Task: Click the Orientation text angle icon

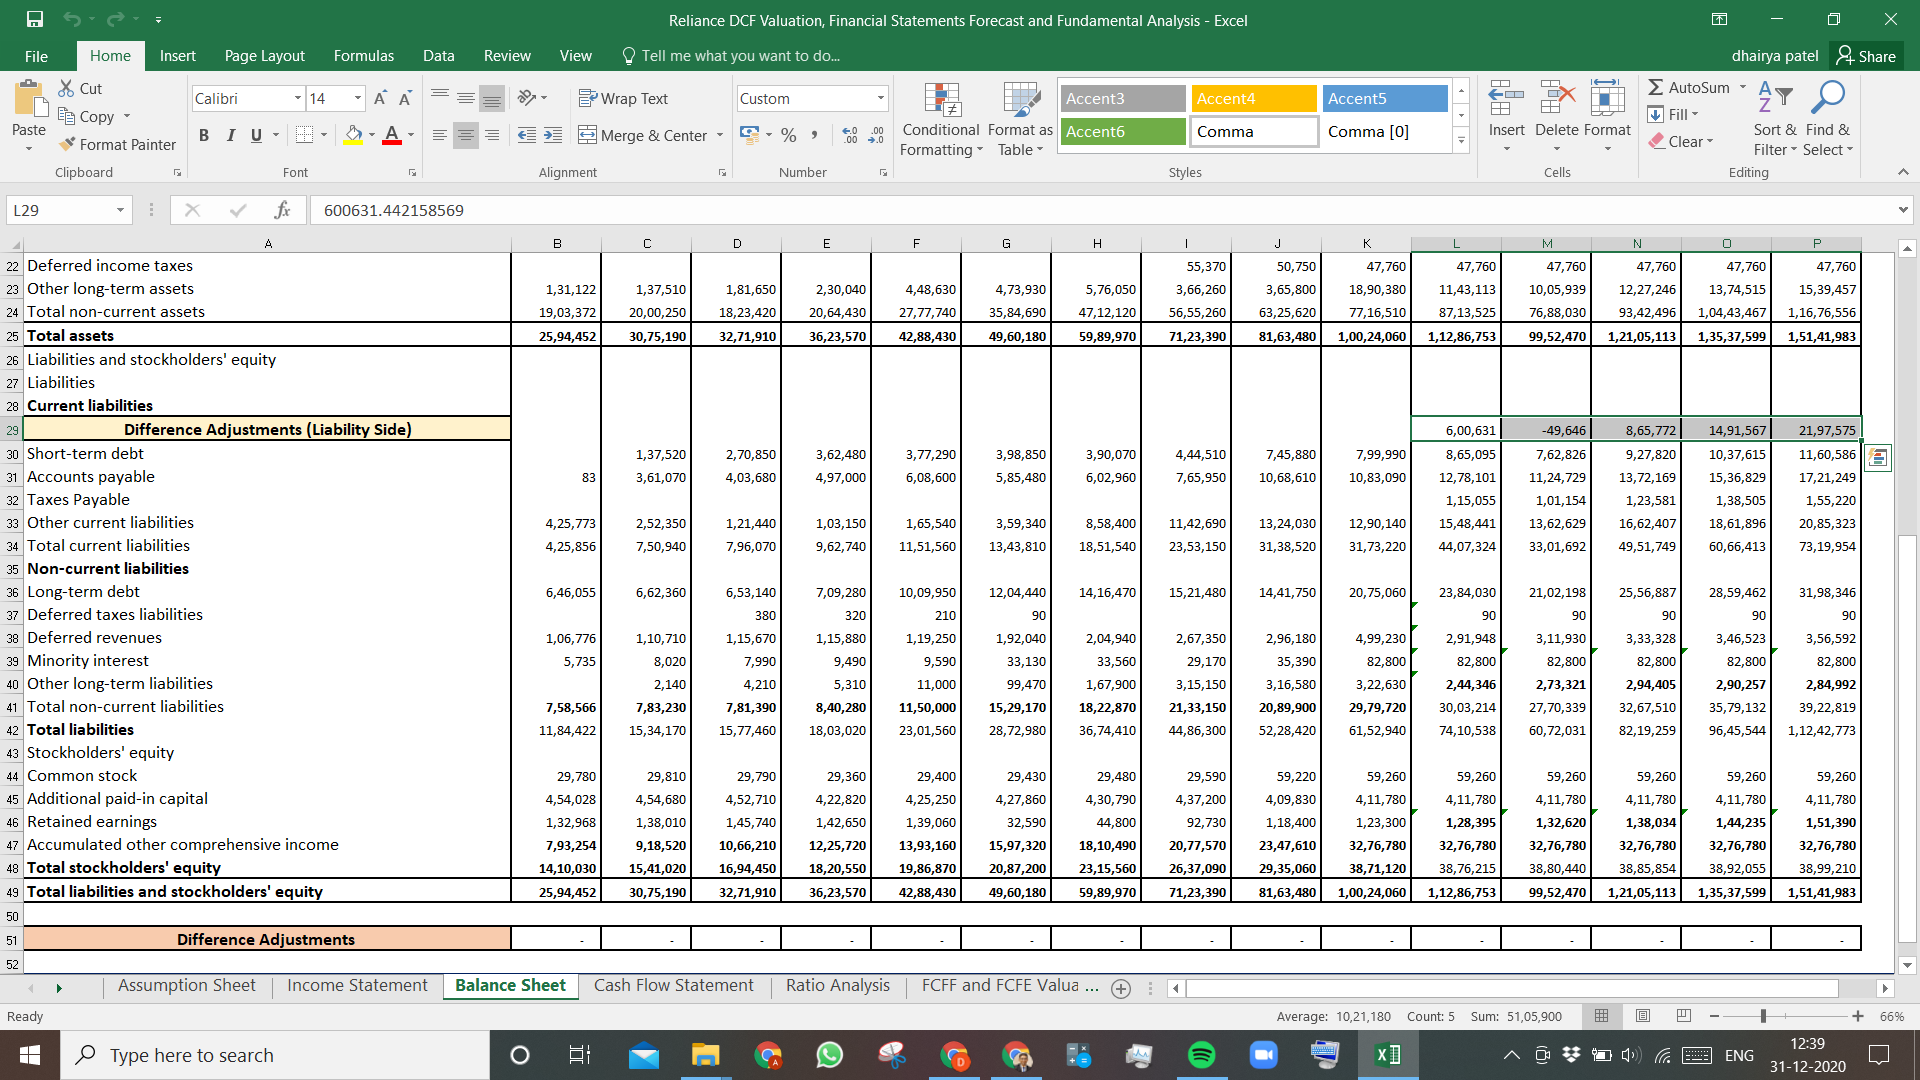Action: tap(527, 98)
